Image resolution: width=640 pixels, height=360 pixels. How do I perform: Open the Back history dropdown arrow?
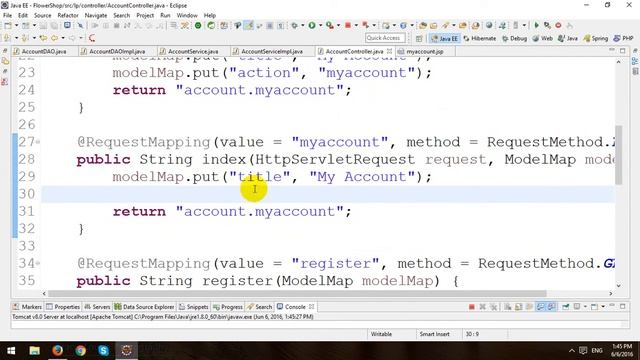[x=62, y=38]
